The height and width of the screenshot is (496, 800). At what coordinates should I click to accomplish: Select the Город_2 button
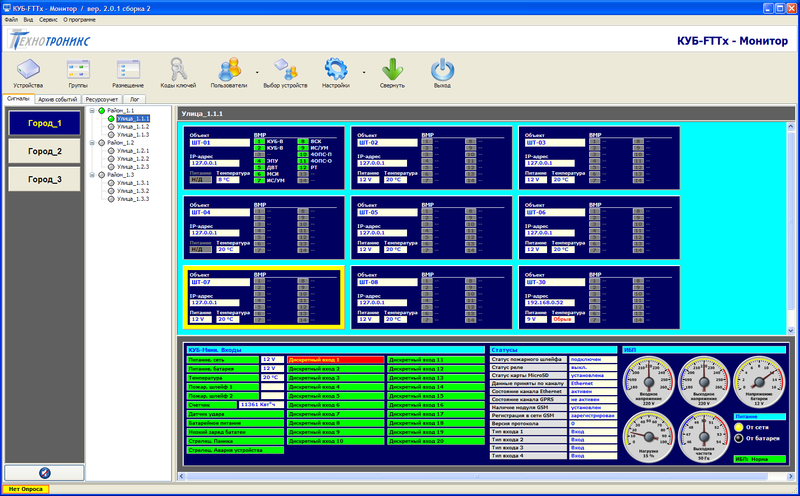pyautogui.click(x=44, y=151)
